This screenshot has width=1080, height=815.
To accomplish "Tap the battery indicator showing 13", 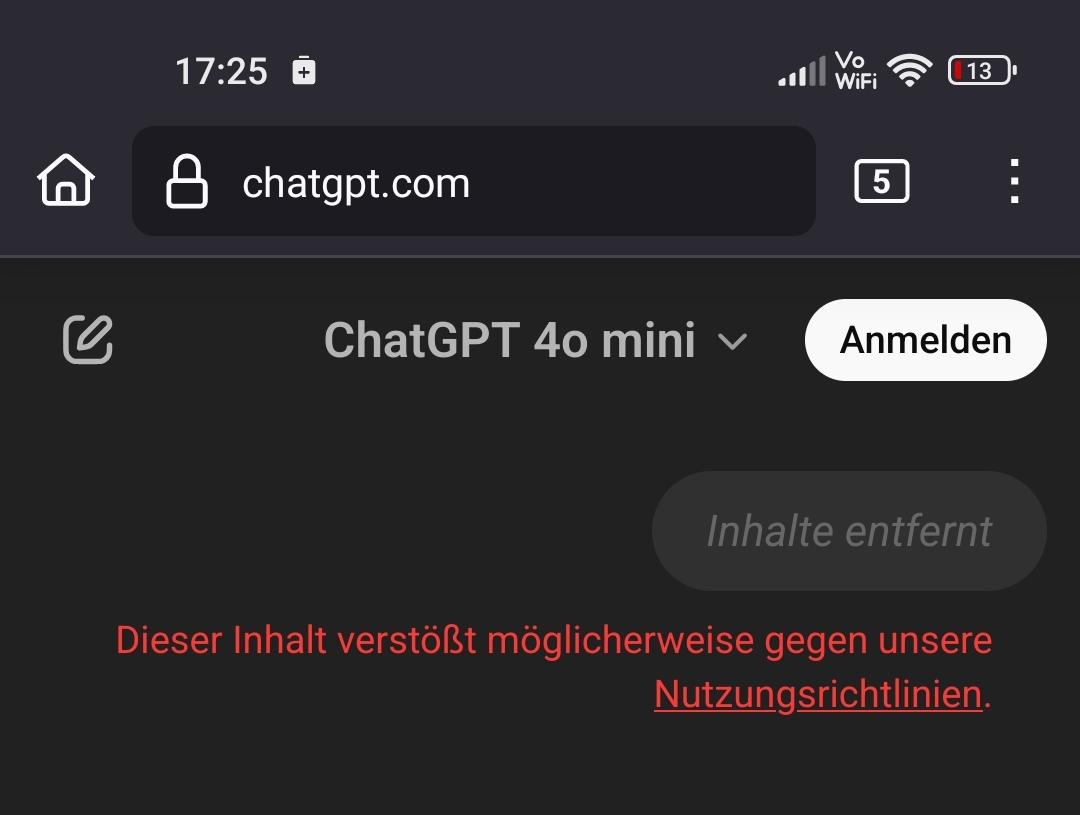I will [982, 70].
